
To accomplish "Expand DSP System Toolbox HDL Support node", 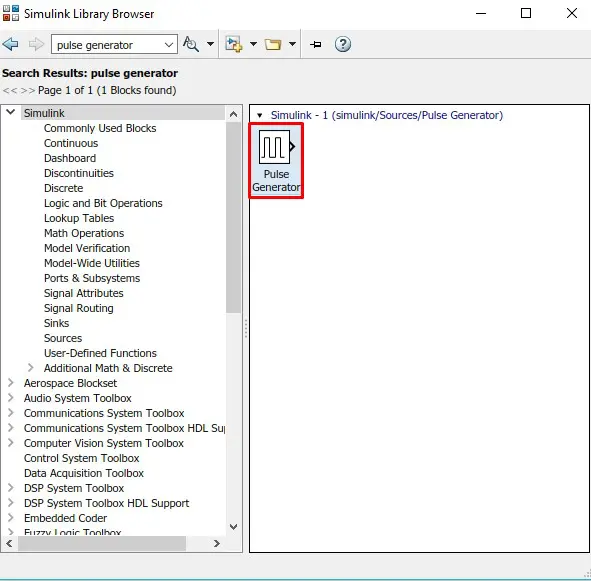I will tap(11, 503).
